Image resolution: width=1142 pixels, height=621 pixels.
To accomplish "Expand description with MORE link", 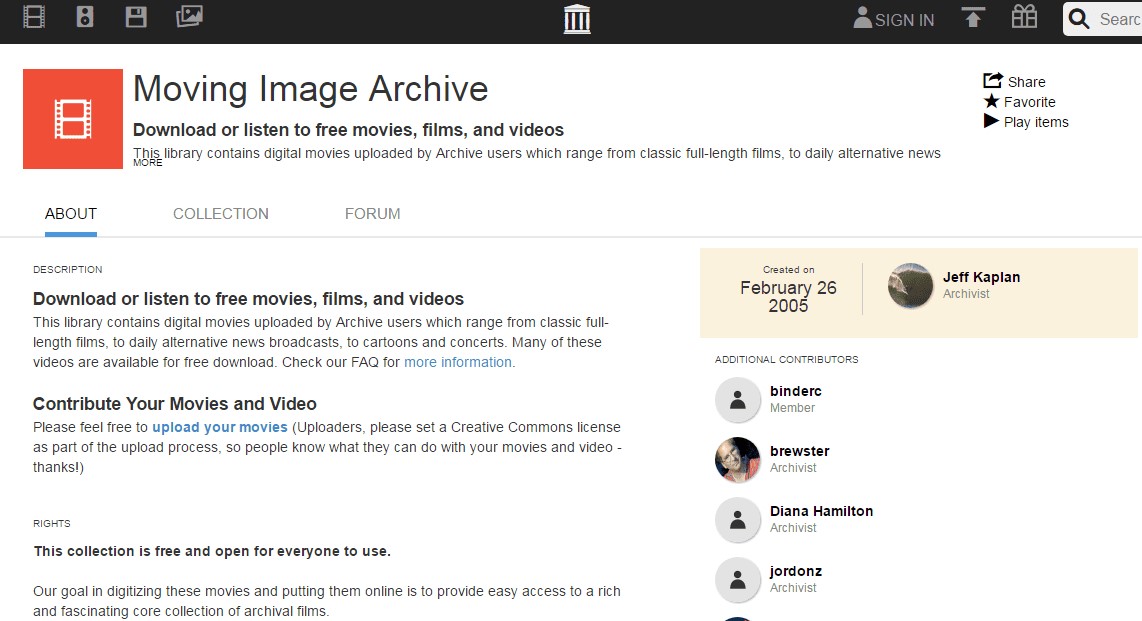I will pos(148,163).
